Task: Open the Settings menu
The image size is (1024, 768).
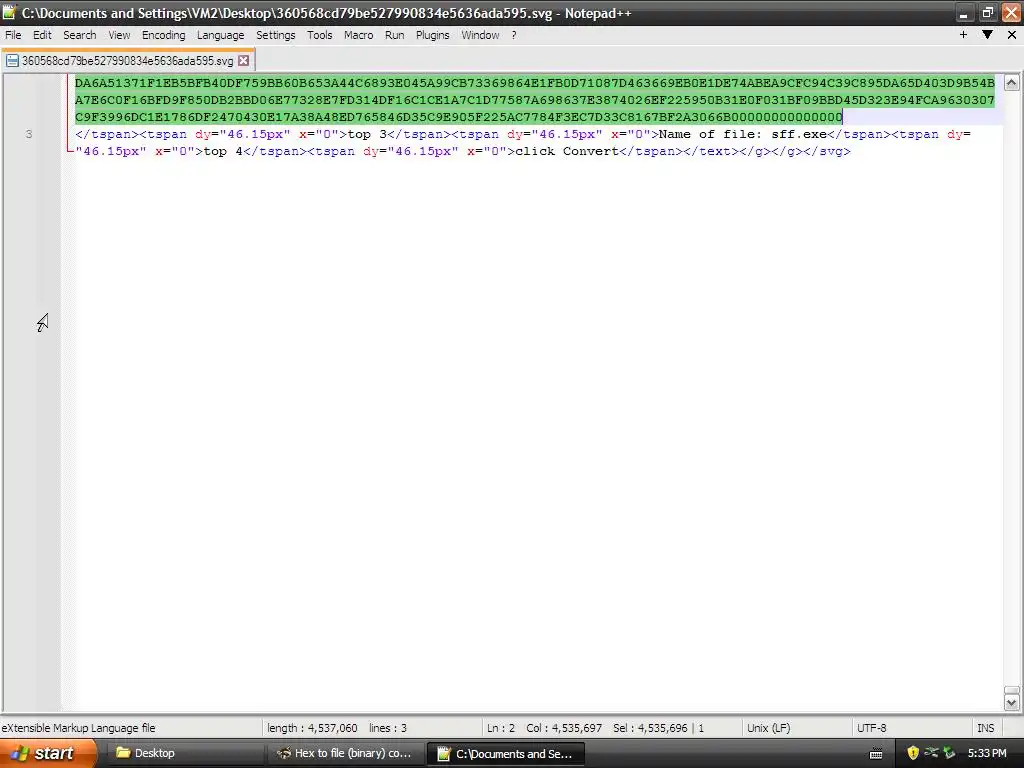Action: click(276, 35)
